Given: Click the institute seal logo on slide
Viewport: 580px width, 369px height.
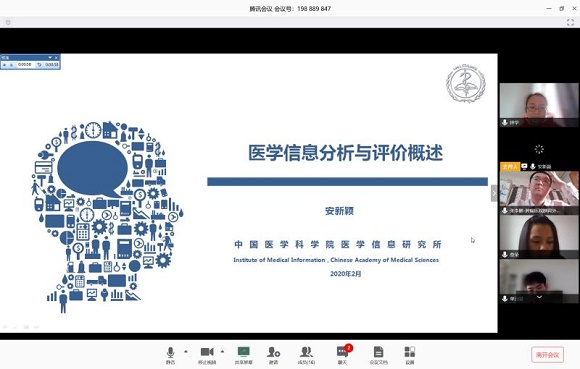Looking at the screenshot, I should point(466,84).
